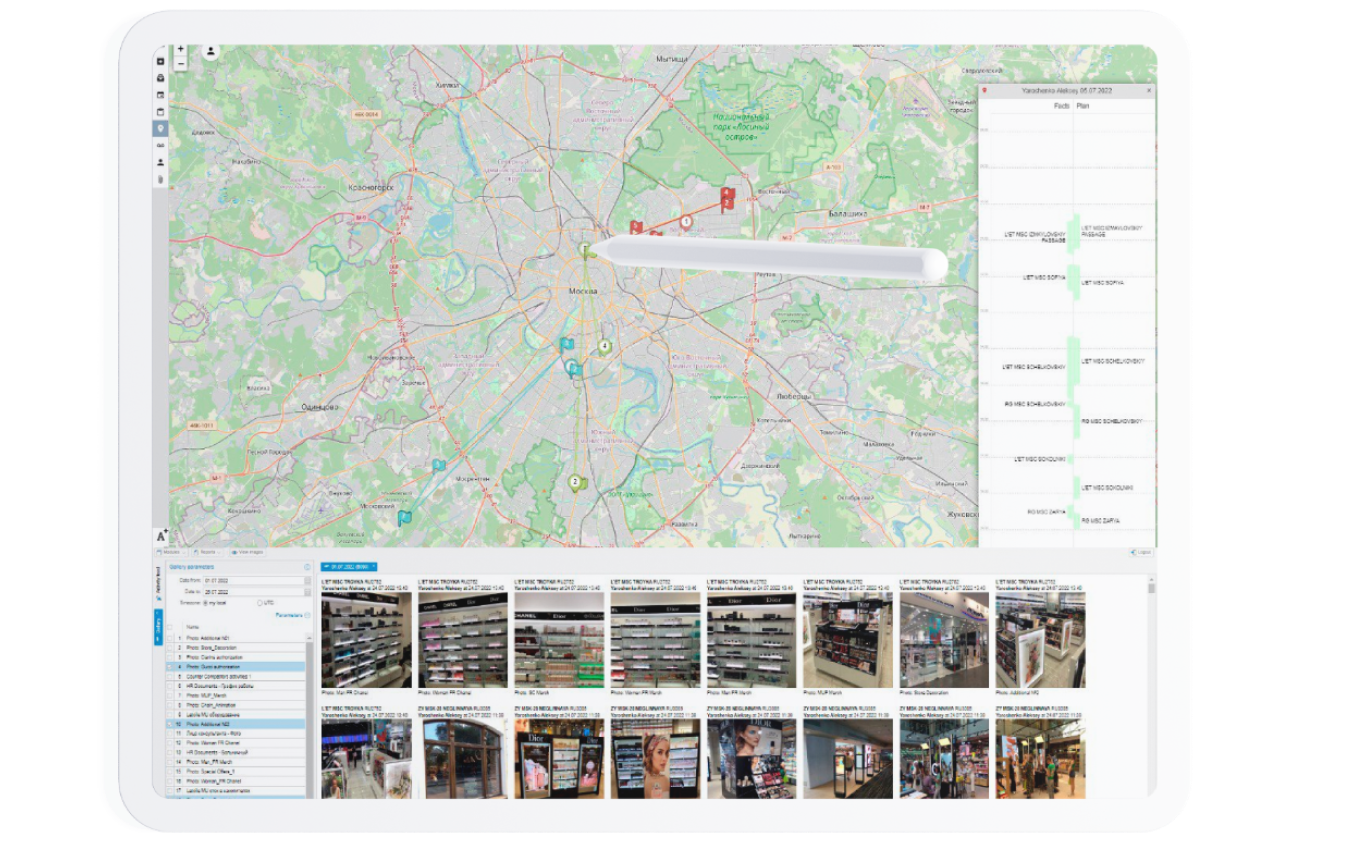Close the Yaroshenko Aleksey schedule panel
The image size is (1372, 847).
click(x=1148, y=90)
